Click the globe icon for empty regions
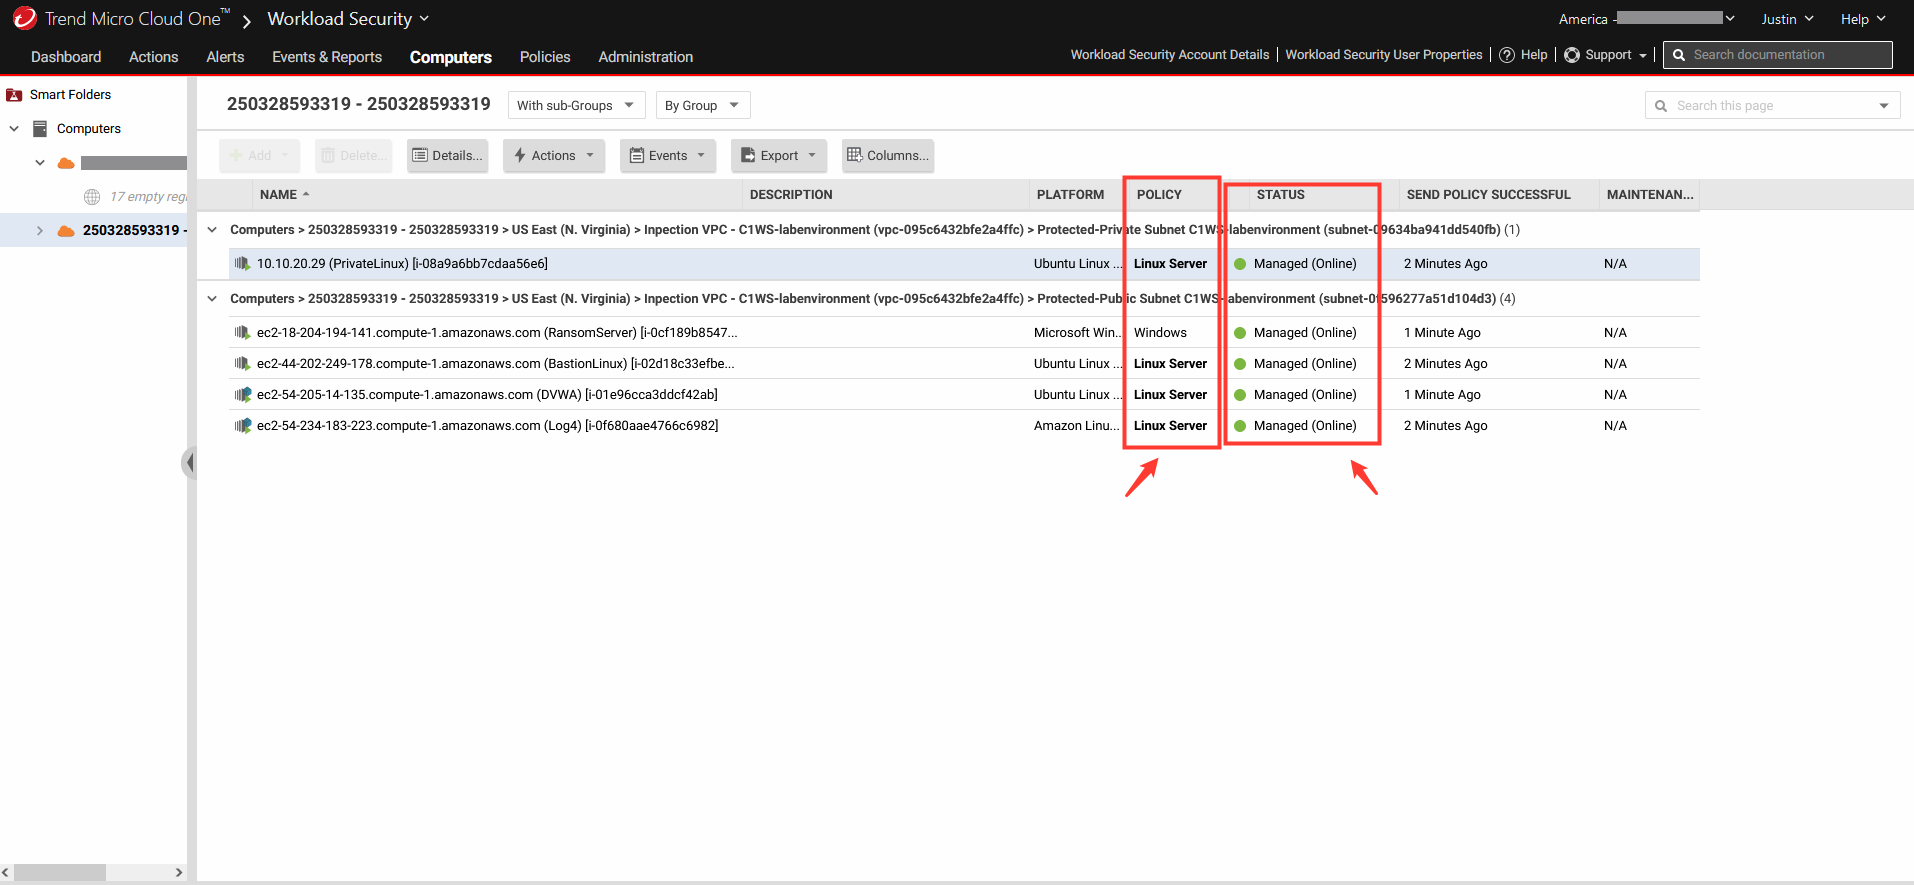Screen dimensions: 1914x885 click(92, 197)
